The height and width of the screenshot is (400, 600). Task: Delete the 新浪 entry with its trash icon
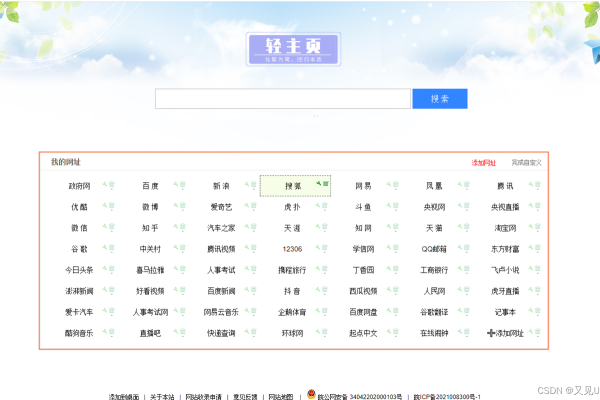coord(254,185)
